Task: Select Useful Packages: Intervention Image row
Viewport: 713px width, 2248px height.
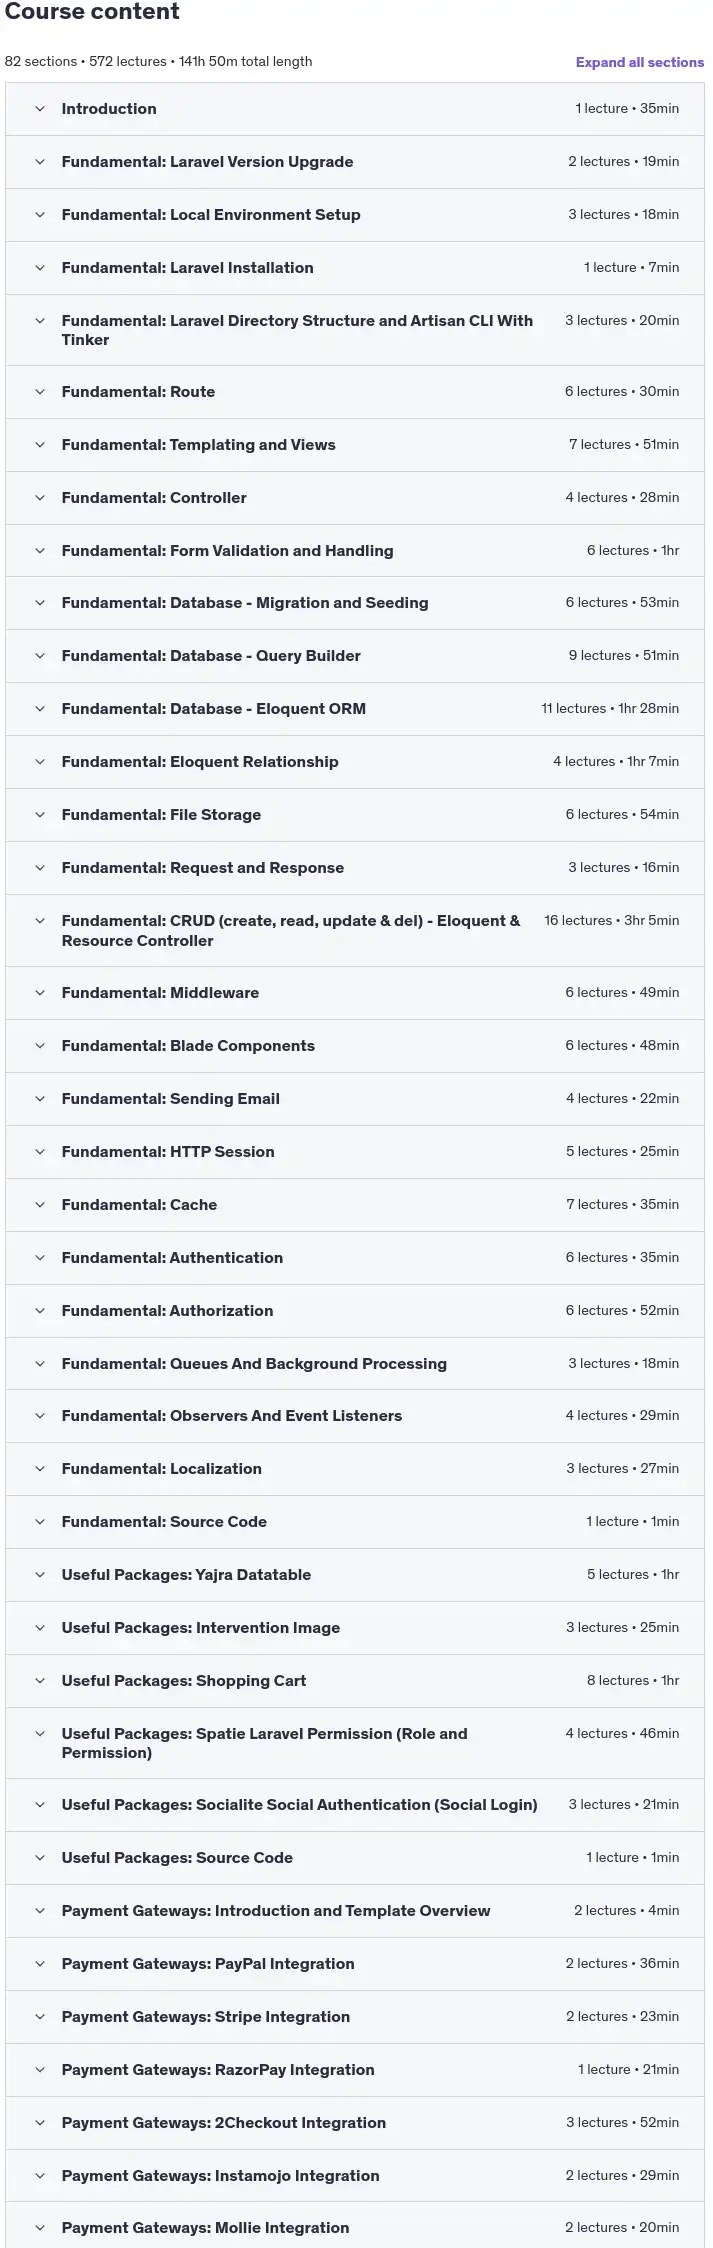Action: [x=355, y=1628]
